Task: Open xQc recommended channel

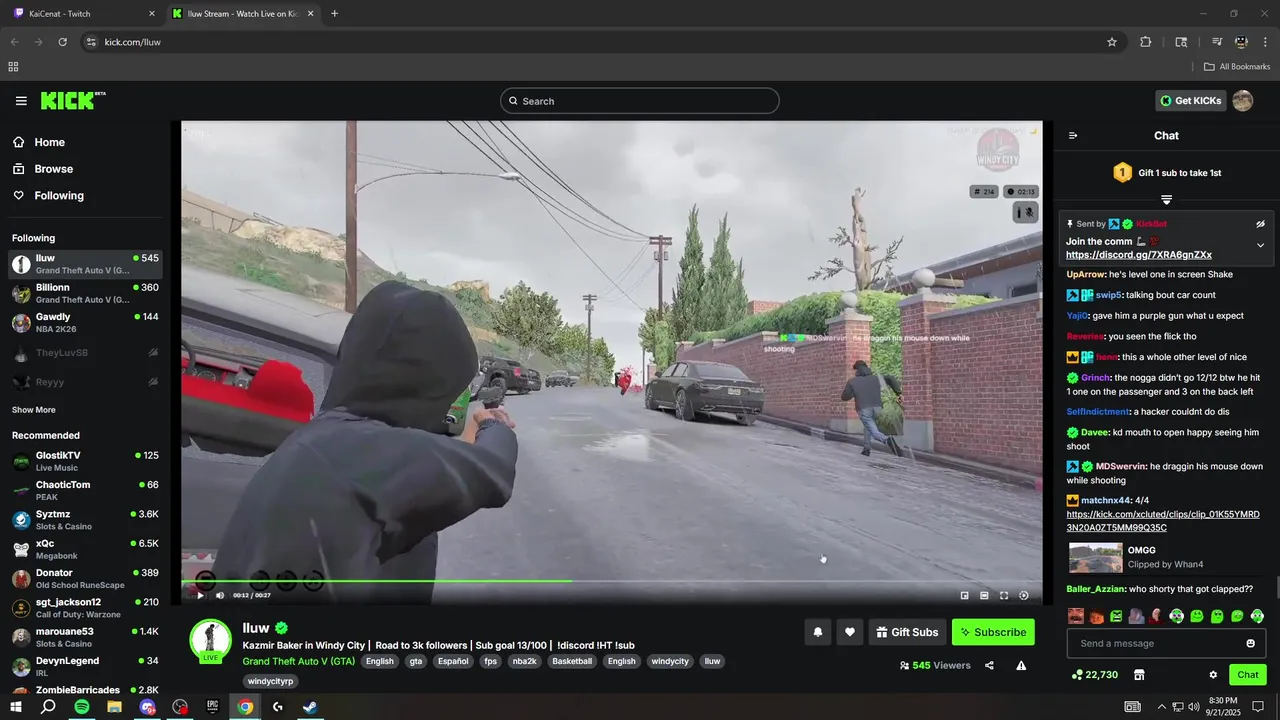Action: tap(86, 549)
